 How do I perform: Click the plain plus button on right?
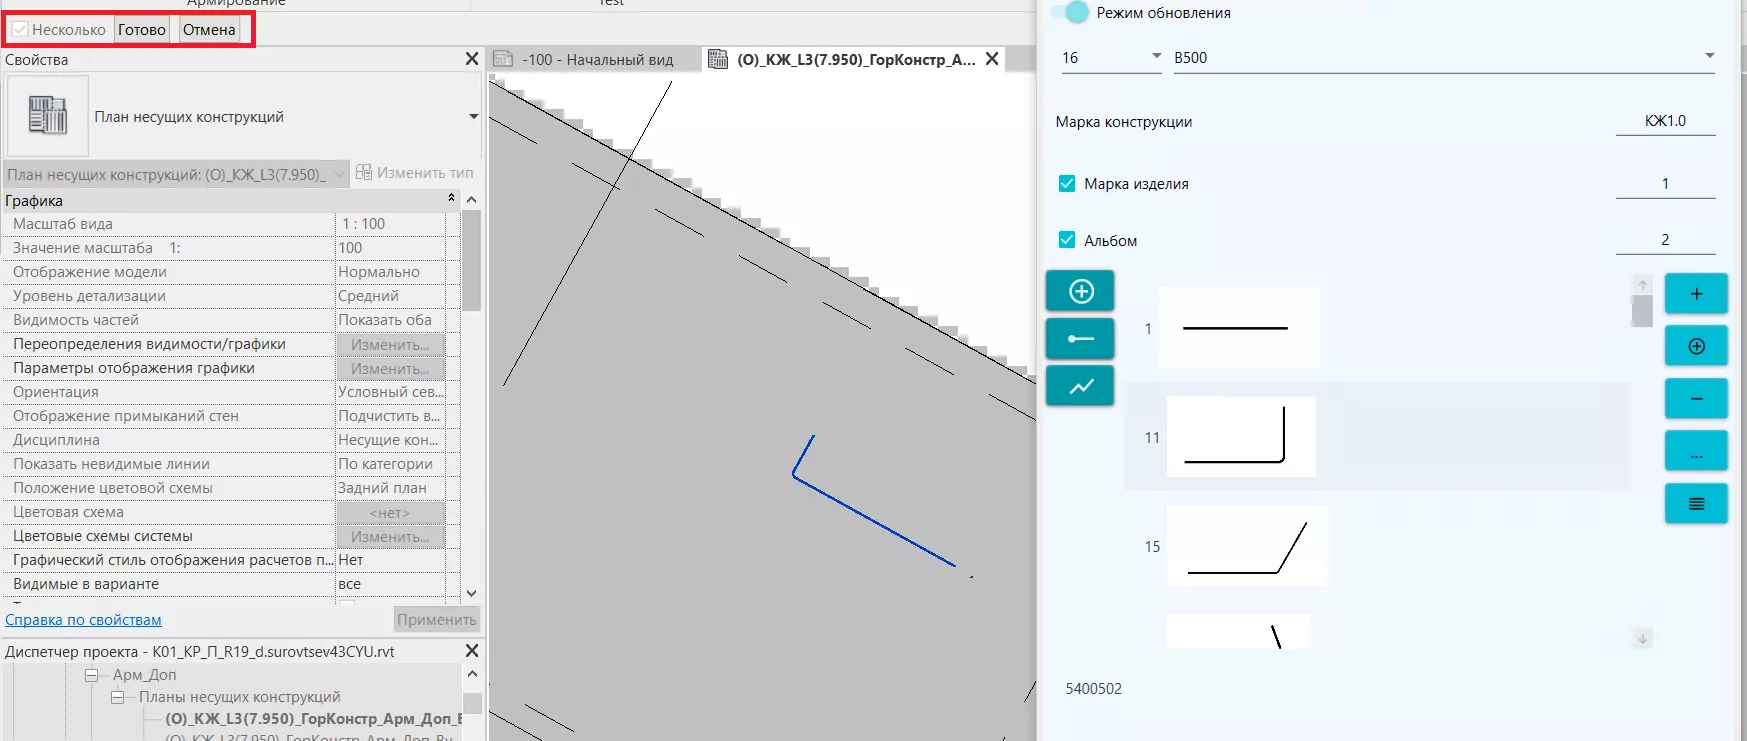(x=1695, y=294)
